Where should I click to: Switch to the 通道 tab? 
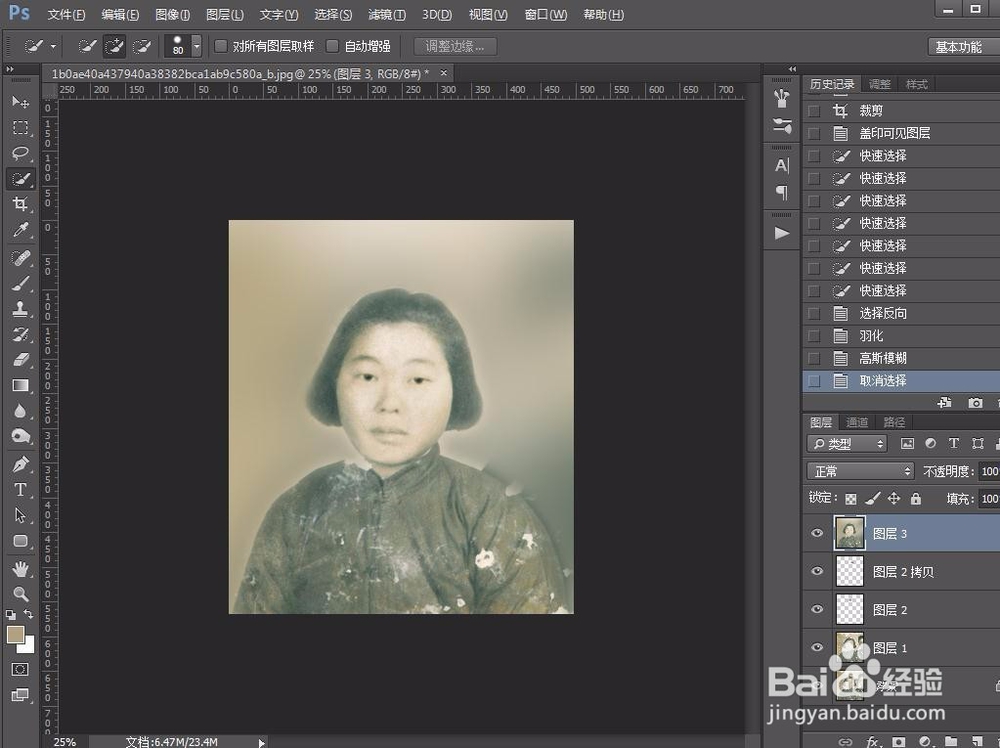(x=857, y=422)
